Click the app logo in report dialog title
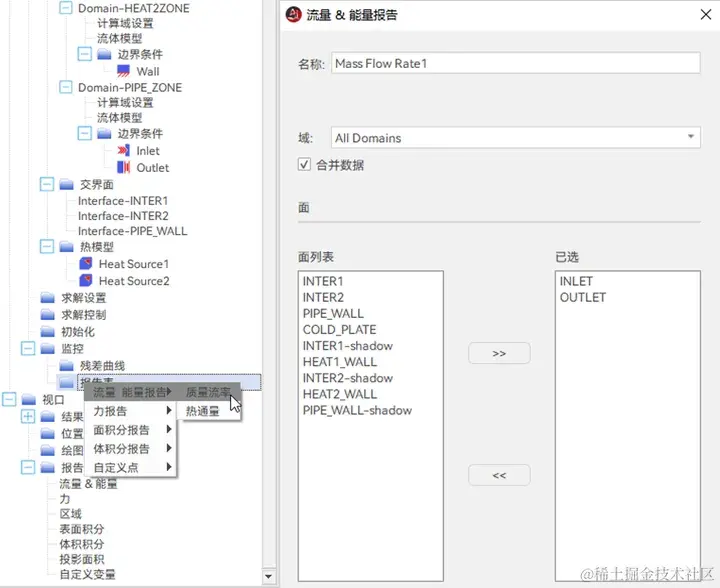This screenshot has width=720, height=588. click(293, 15)
